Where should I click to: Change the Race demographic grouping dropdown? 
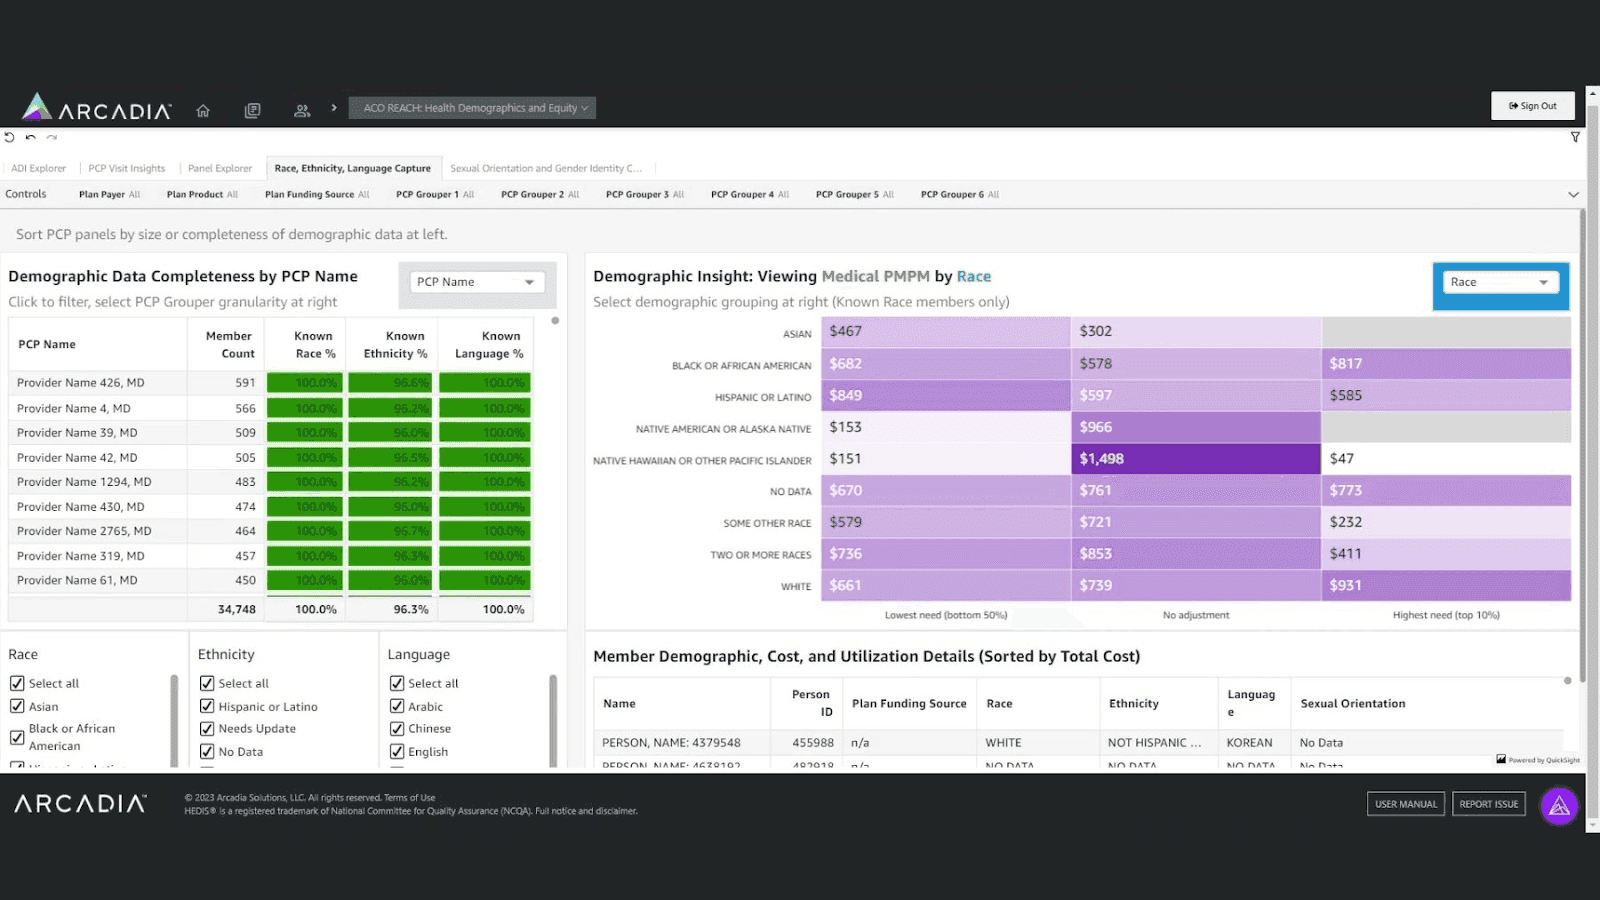[x=1500, y=282]
